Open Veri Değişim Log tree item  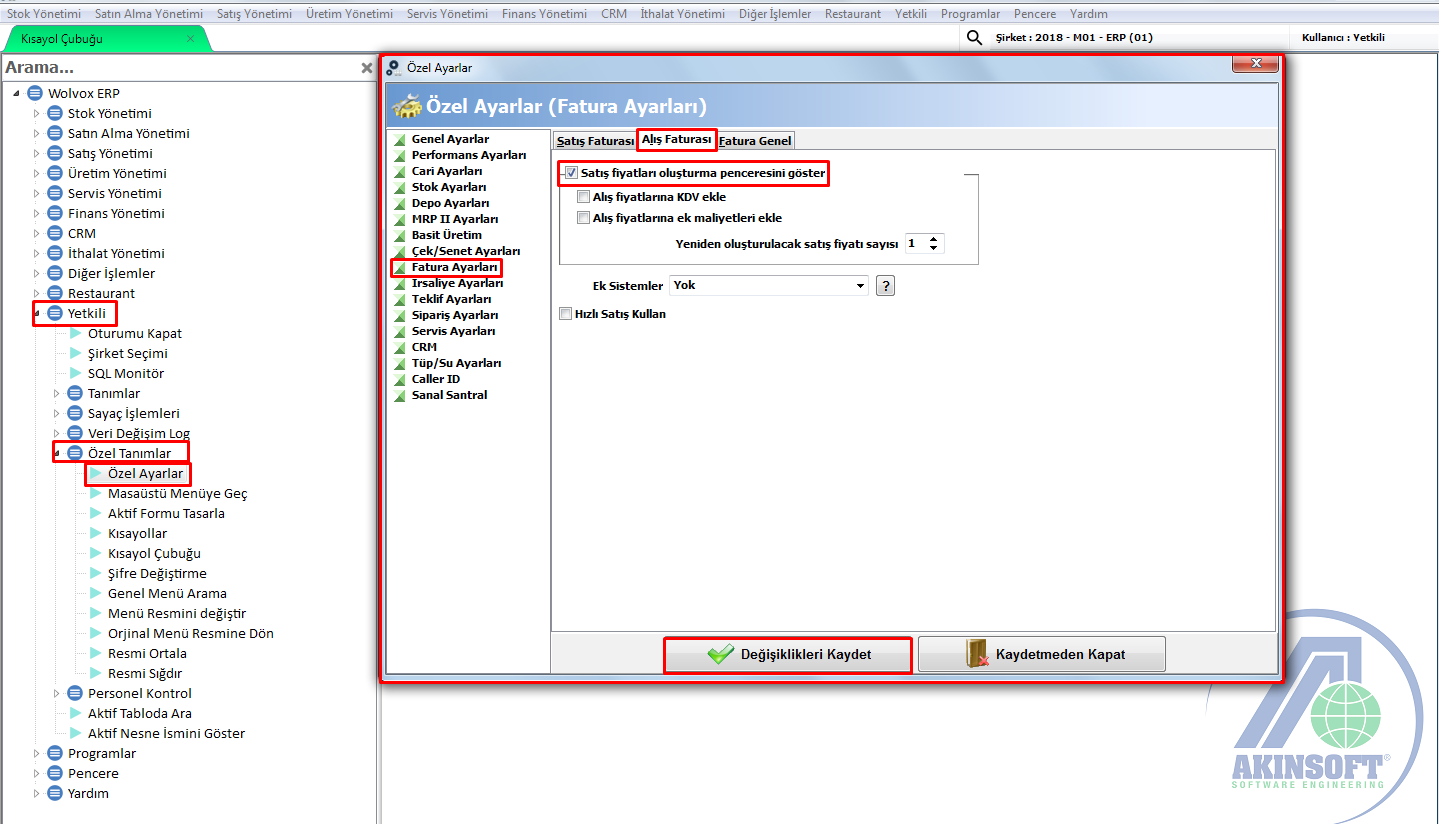tap(139, 433)
